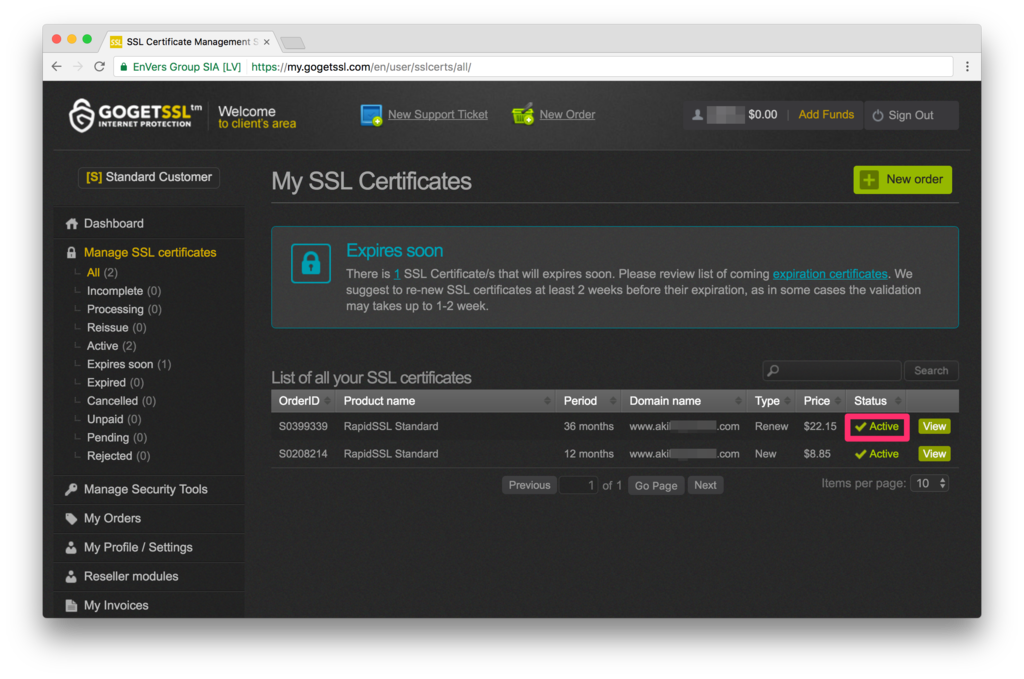The image size is (1024, 679).
Task: Open the Add Funds link
Action: (x=825, y=114)
